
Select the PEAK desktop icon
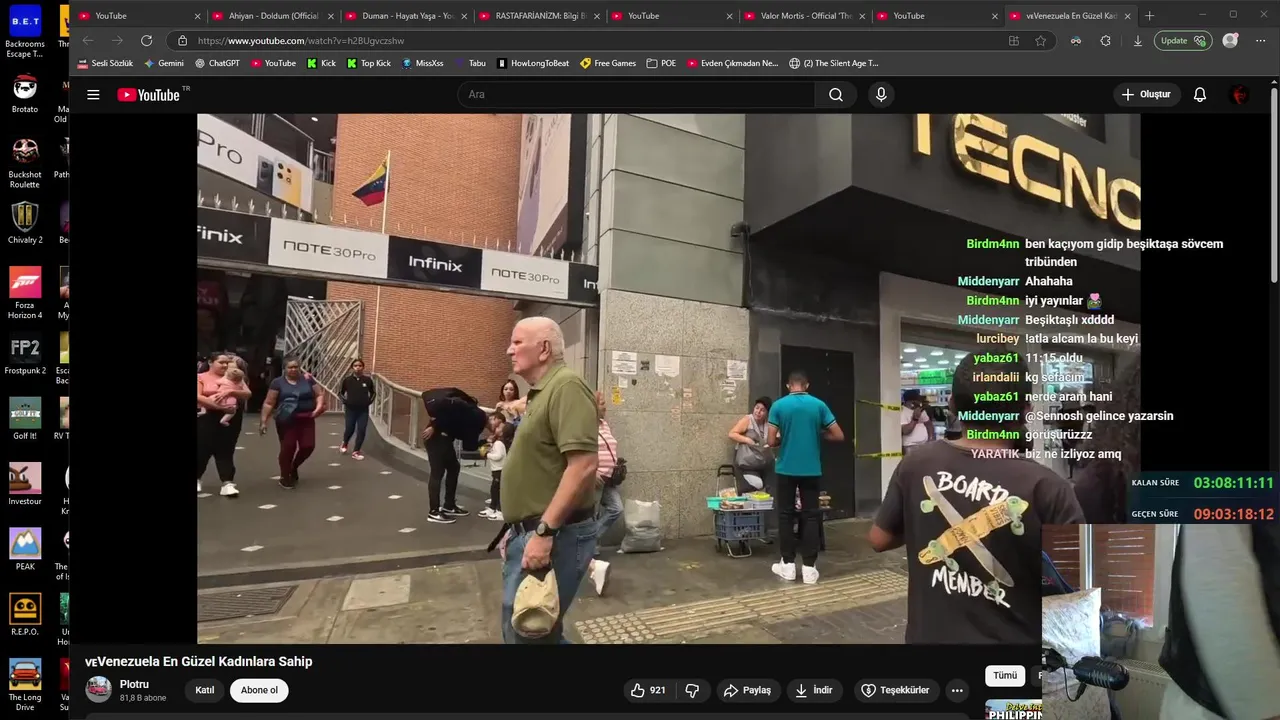click(x=25, y=550)
